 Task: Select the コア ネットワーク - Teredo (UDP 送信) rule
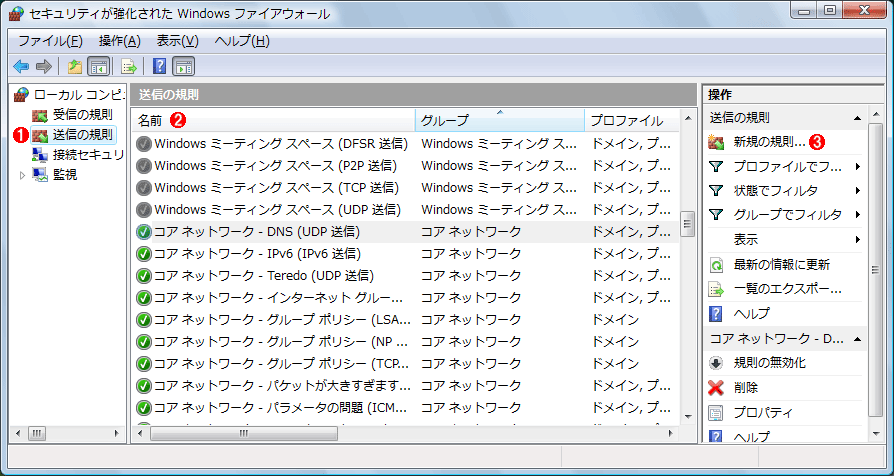[264, 275]
